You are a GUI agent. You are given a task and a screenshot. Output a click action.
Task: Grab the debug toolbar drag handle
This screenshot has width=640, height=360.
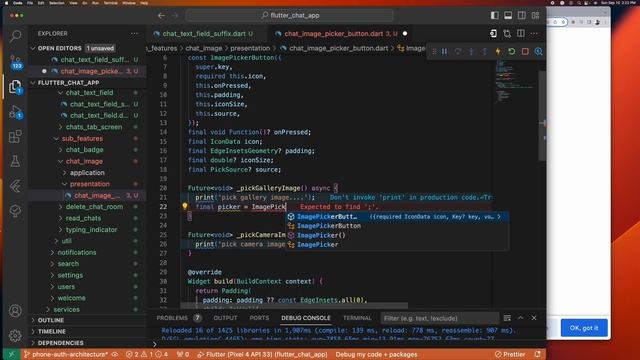point(434,51)
